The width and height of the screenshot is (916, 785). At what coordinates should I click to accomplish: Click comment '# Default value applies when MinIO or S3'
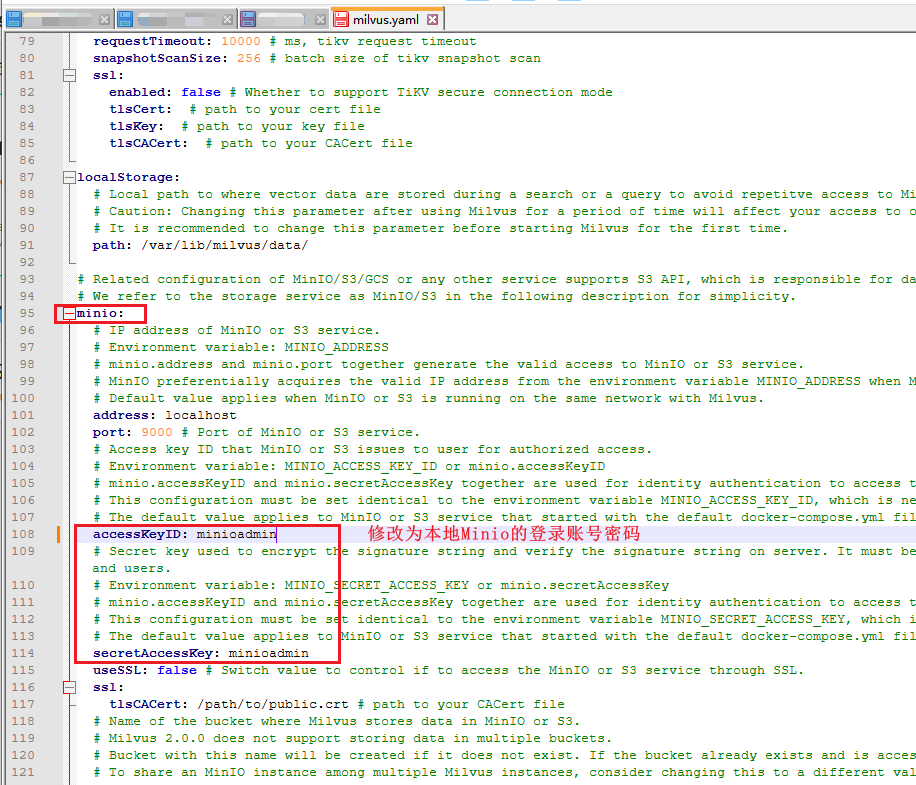pos(428,398)
